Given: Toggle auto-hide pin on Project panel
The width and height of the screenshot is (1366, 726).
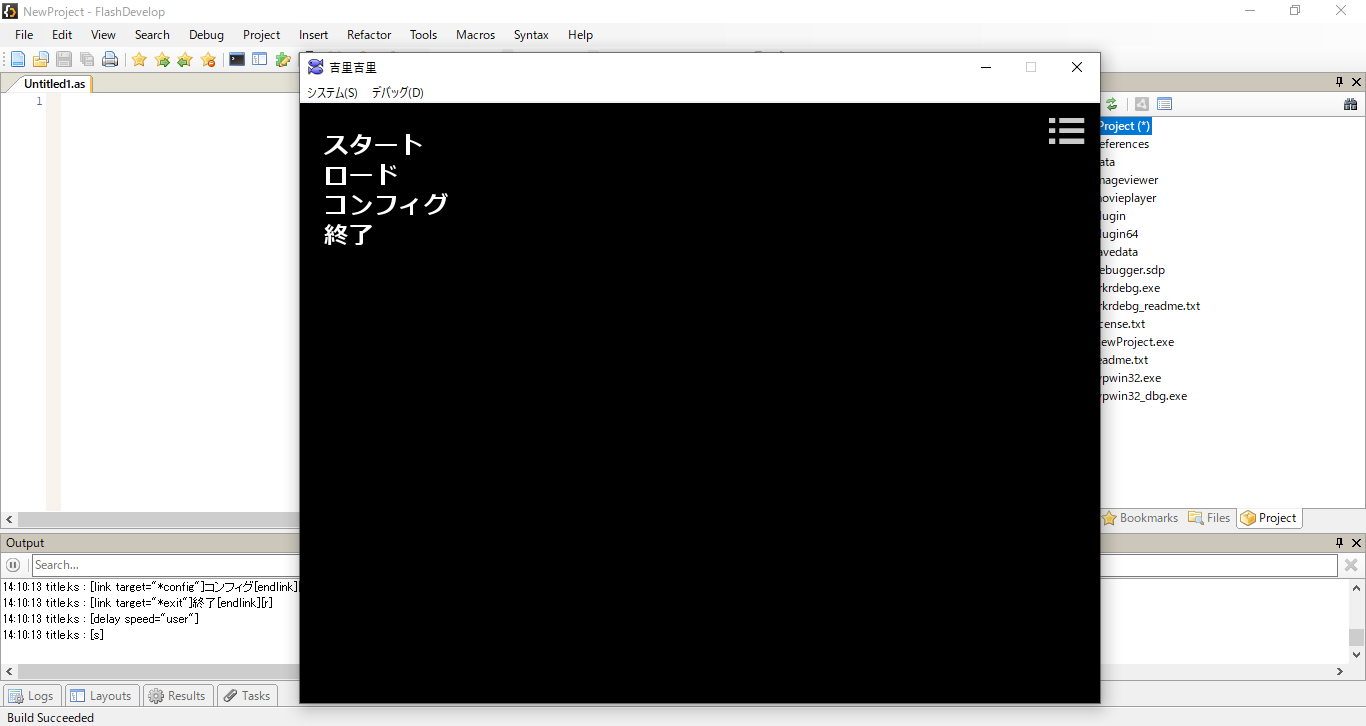Looking at the screenshot, I should coord(1340,82).
